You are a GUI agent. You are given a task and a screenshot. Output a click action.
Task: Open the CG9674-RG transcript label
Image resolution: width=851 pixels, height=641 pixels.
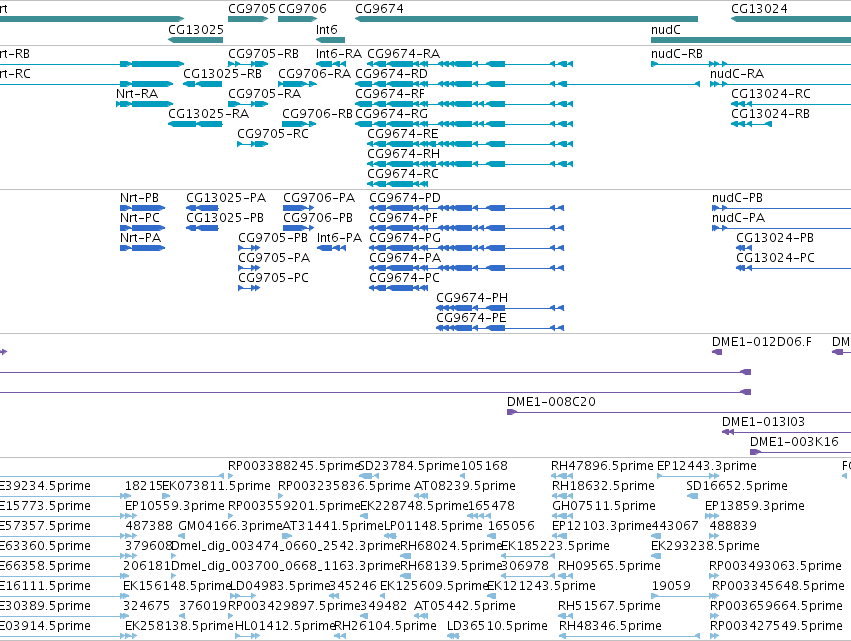[x=391, y=114]
